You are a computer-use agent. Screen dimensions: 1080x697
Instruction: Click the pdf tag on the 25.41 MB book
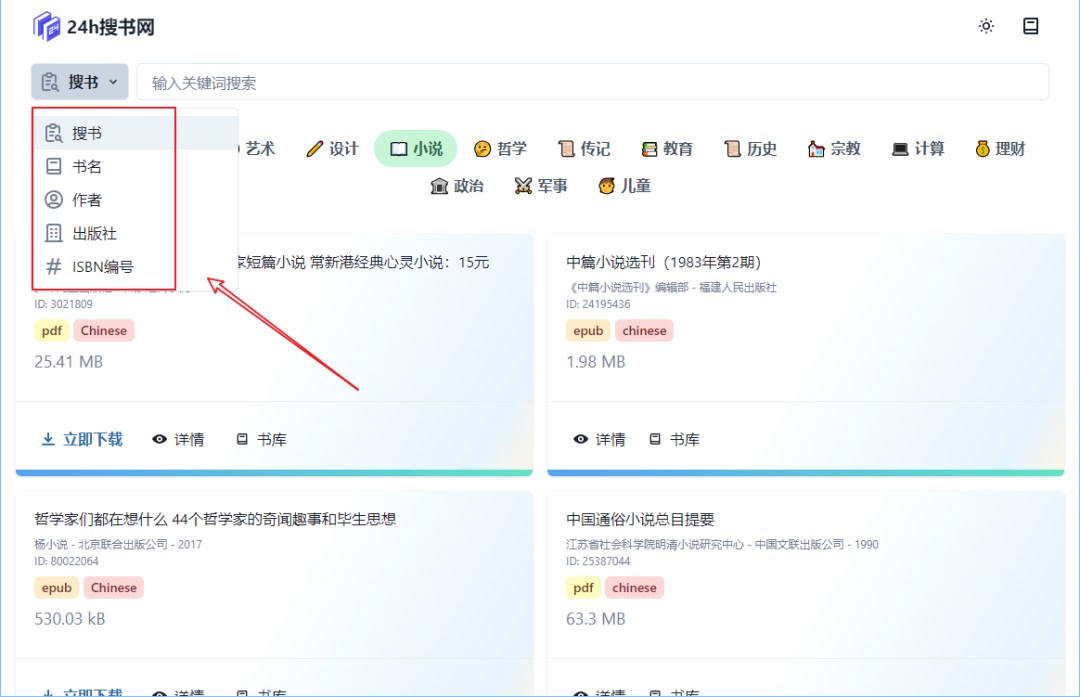52,331
